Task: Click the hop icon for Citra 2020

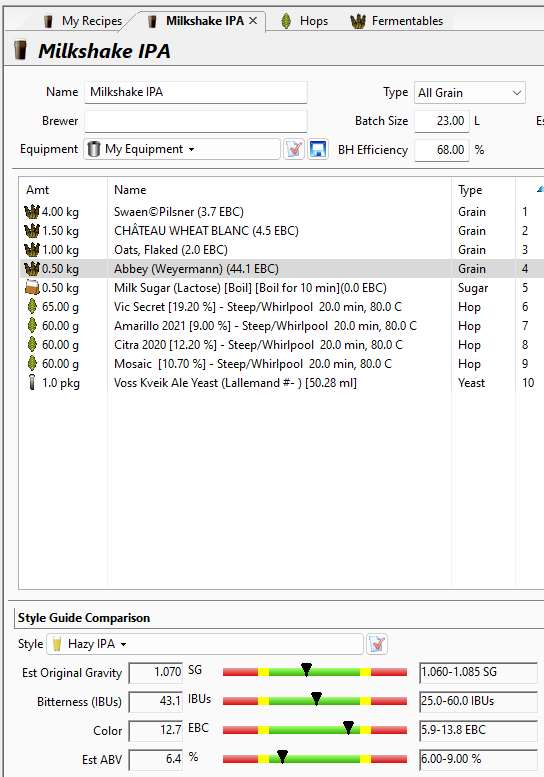Action: (x=32, y=344)
